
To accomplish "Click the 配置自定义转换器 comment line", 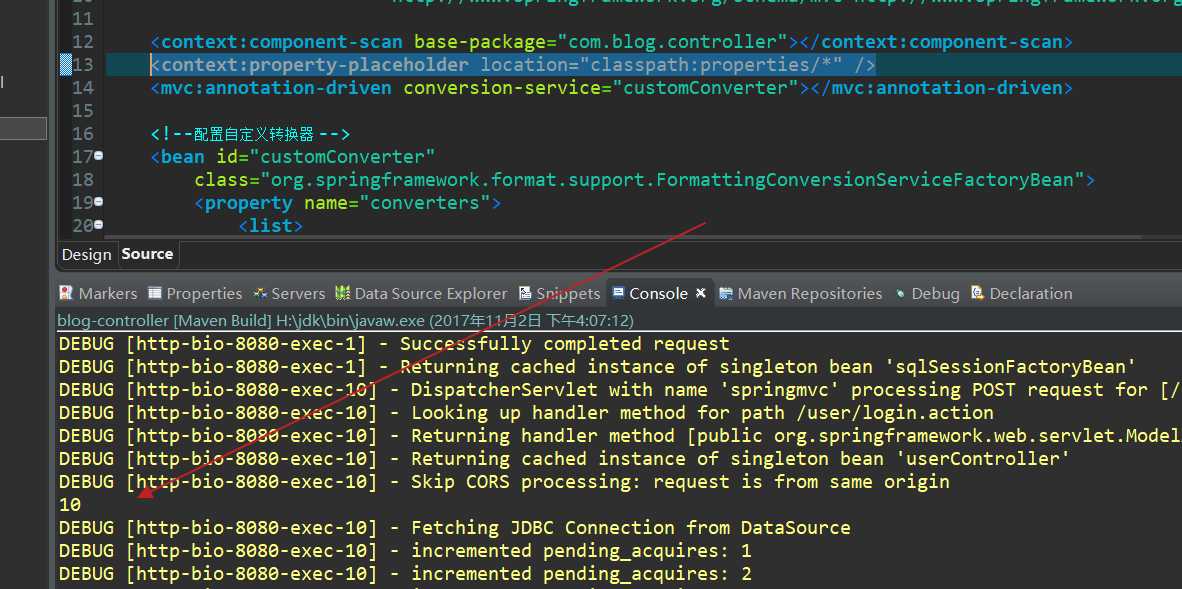I will (250, 134).
